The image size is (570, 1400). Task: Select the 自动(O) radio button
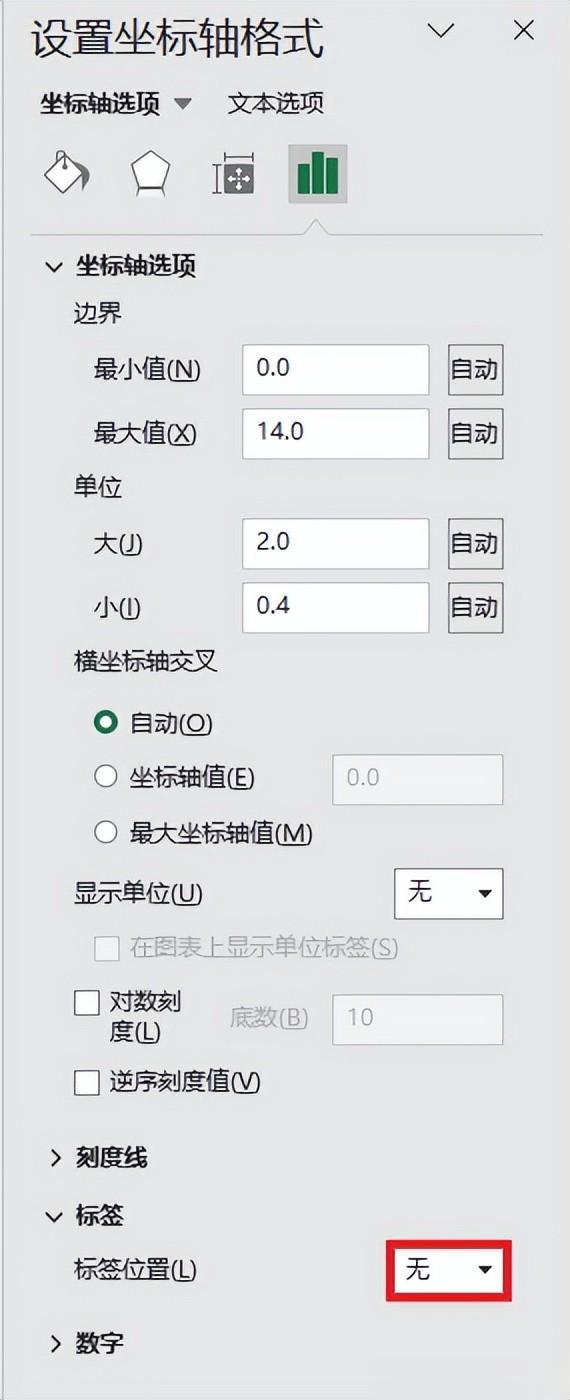pyautogui.click(x=106, y=722)
